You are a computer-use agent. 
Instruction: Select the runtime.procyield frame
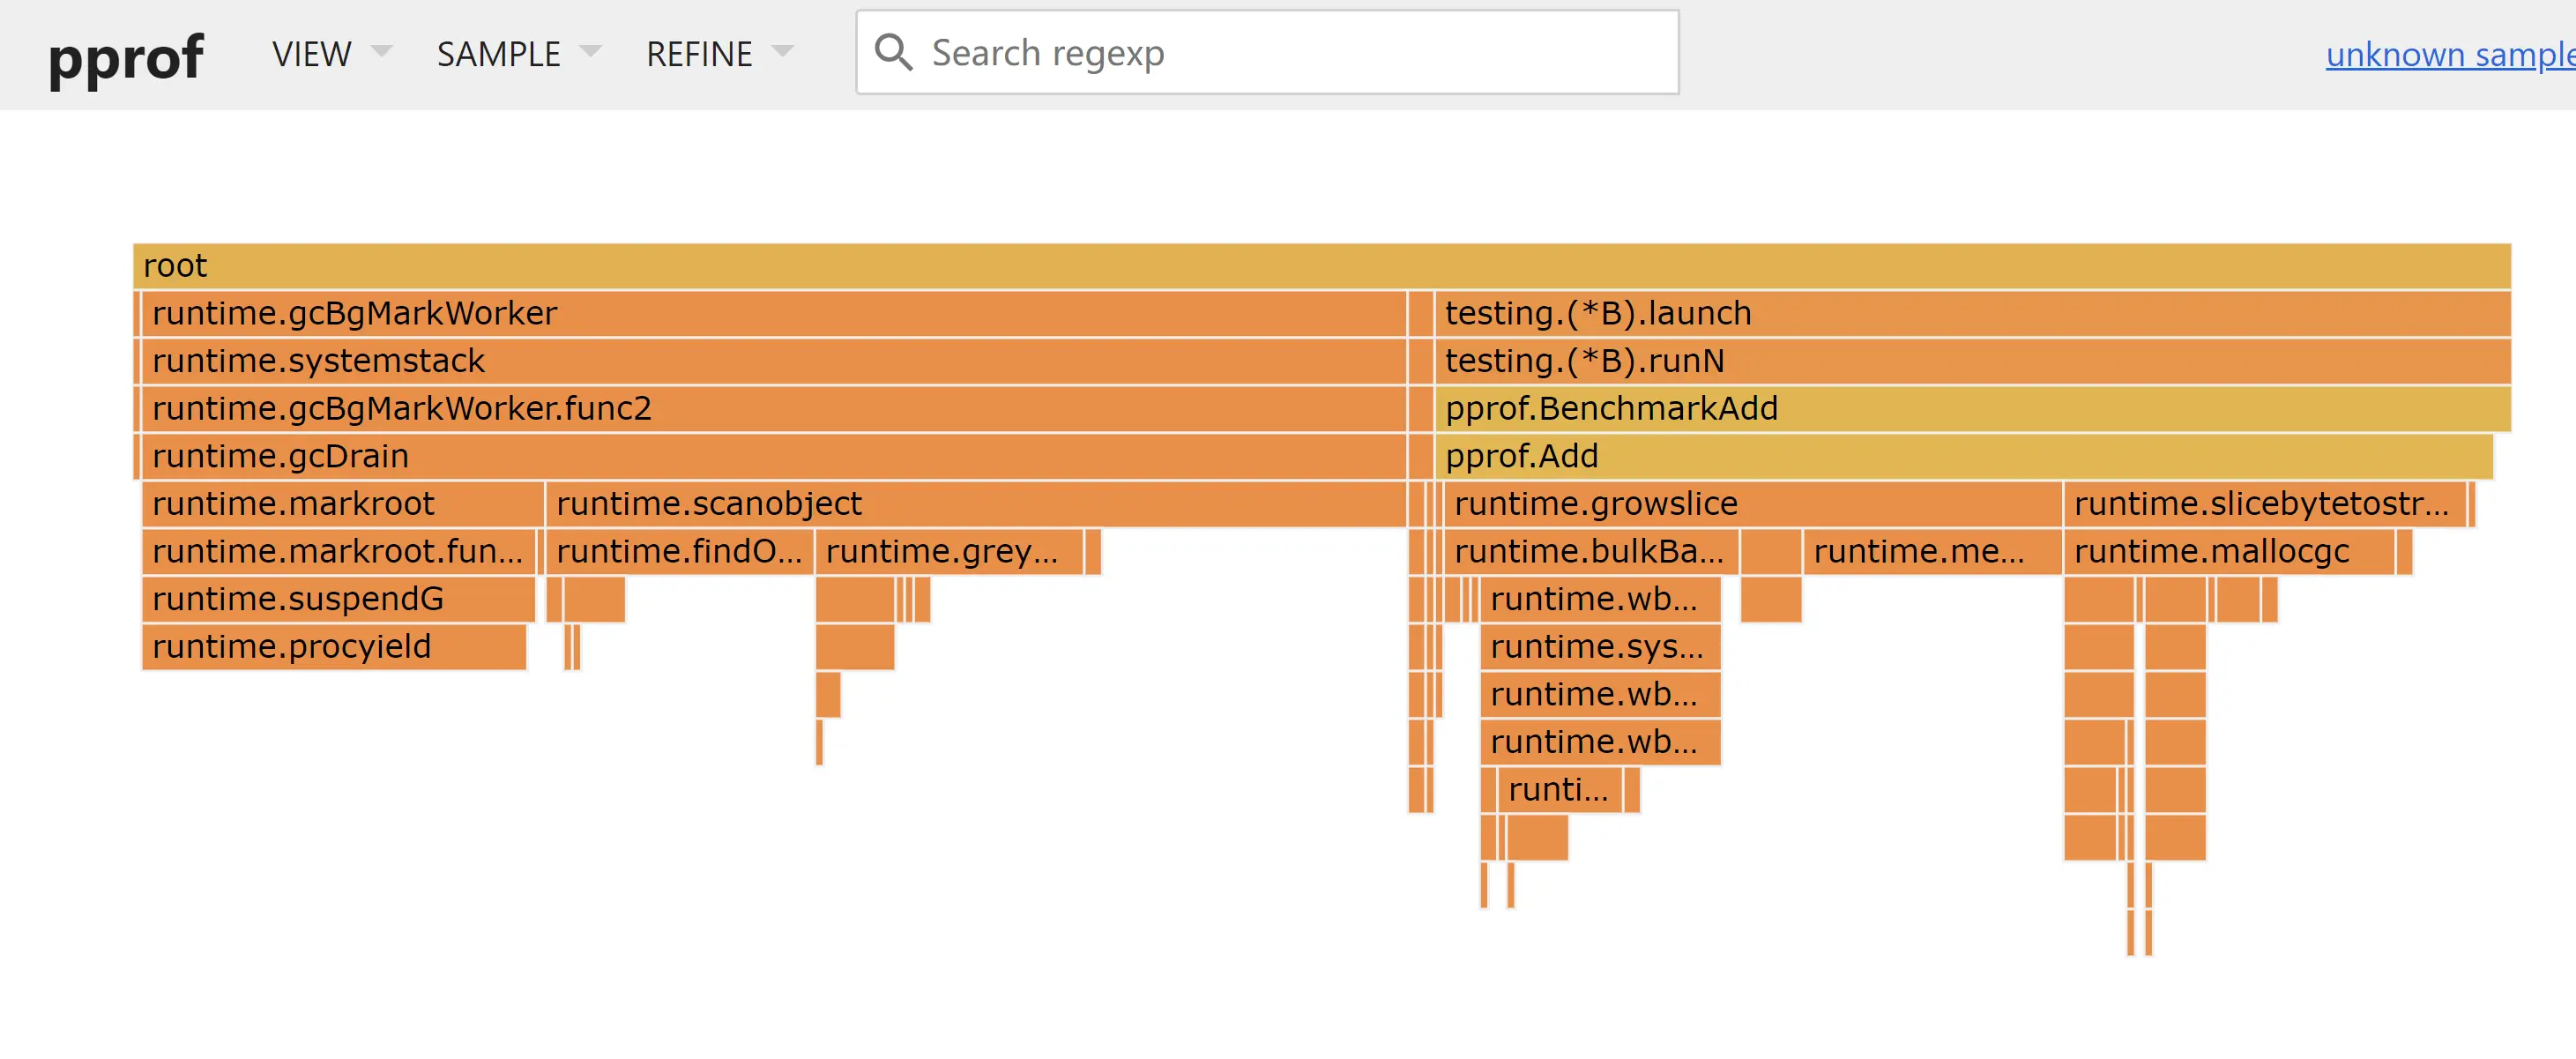click(332, 647)
